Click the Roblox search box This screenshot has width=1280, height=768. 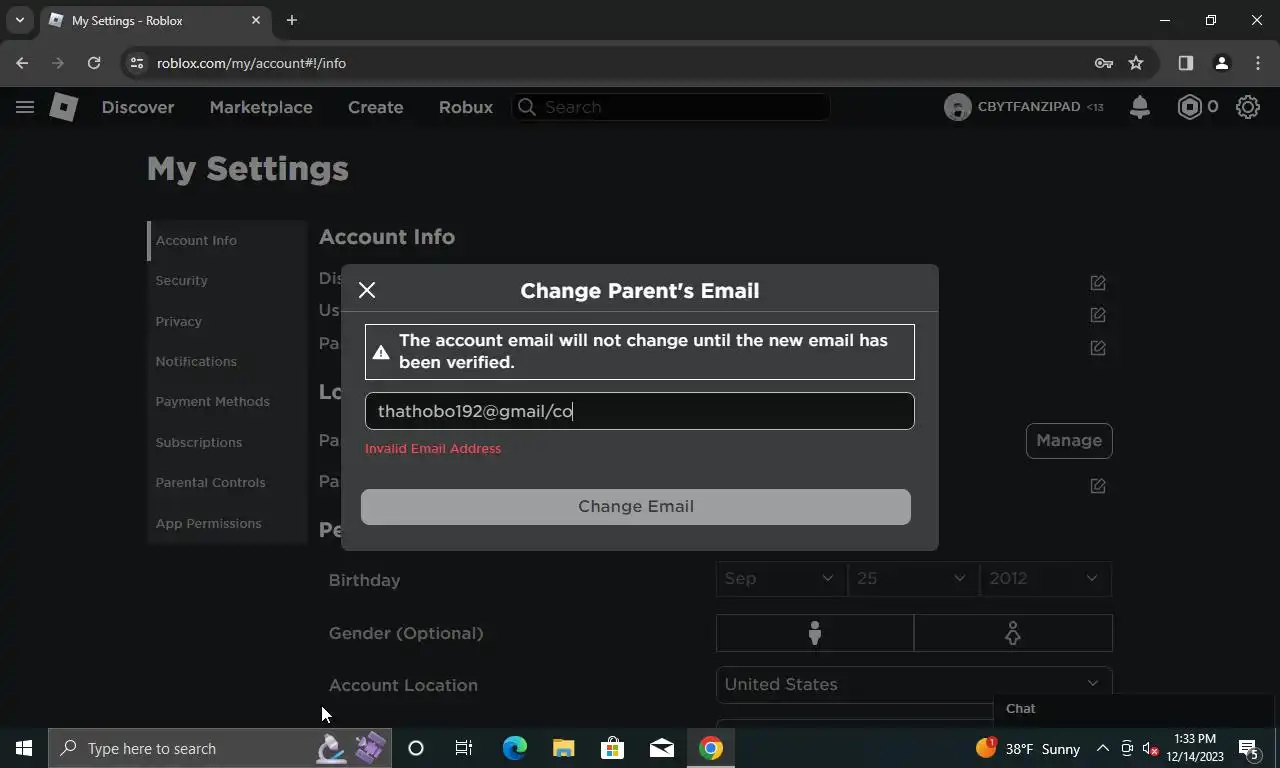tap(671, 107)
